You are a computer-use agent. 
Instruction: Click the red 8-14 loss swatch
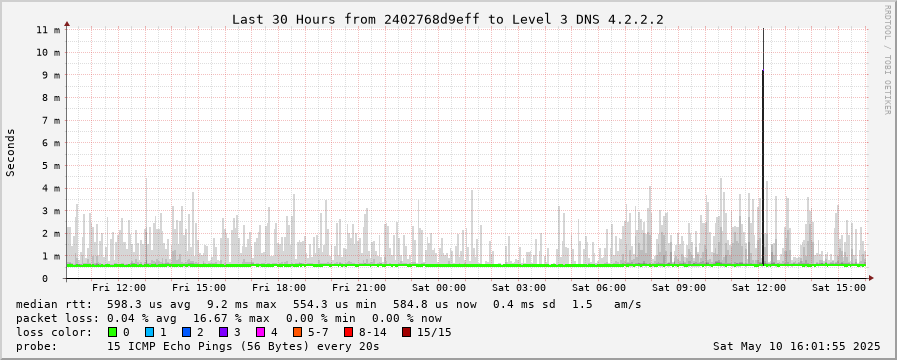click(348, 332)
